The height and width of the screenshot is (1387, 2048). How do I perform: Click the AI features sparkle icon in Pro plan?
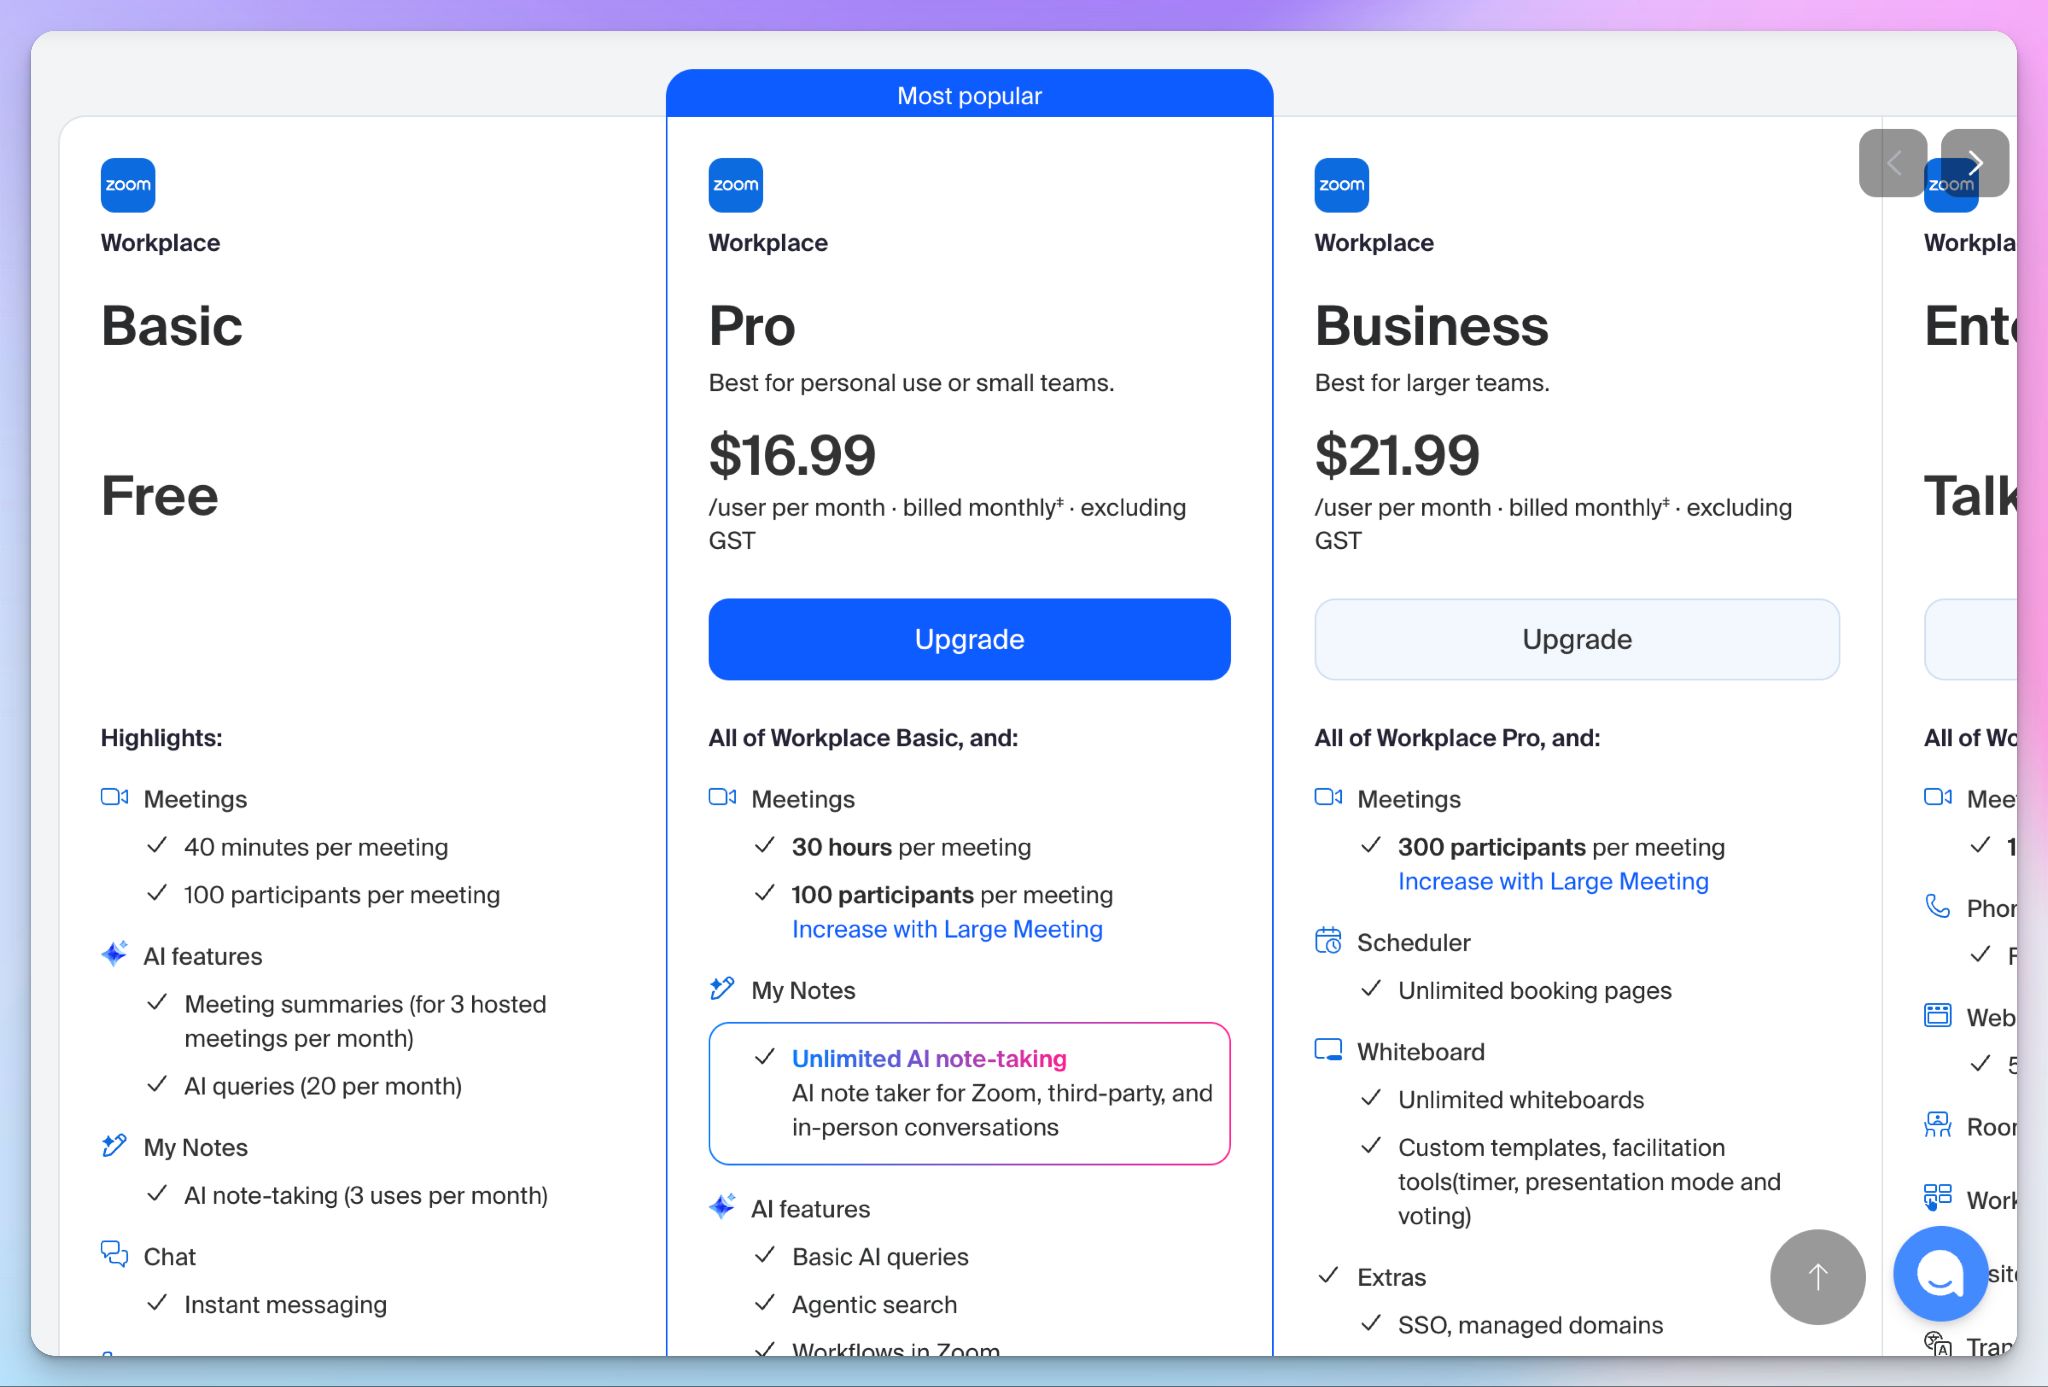tap(723, 1207)
